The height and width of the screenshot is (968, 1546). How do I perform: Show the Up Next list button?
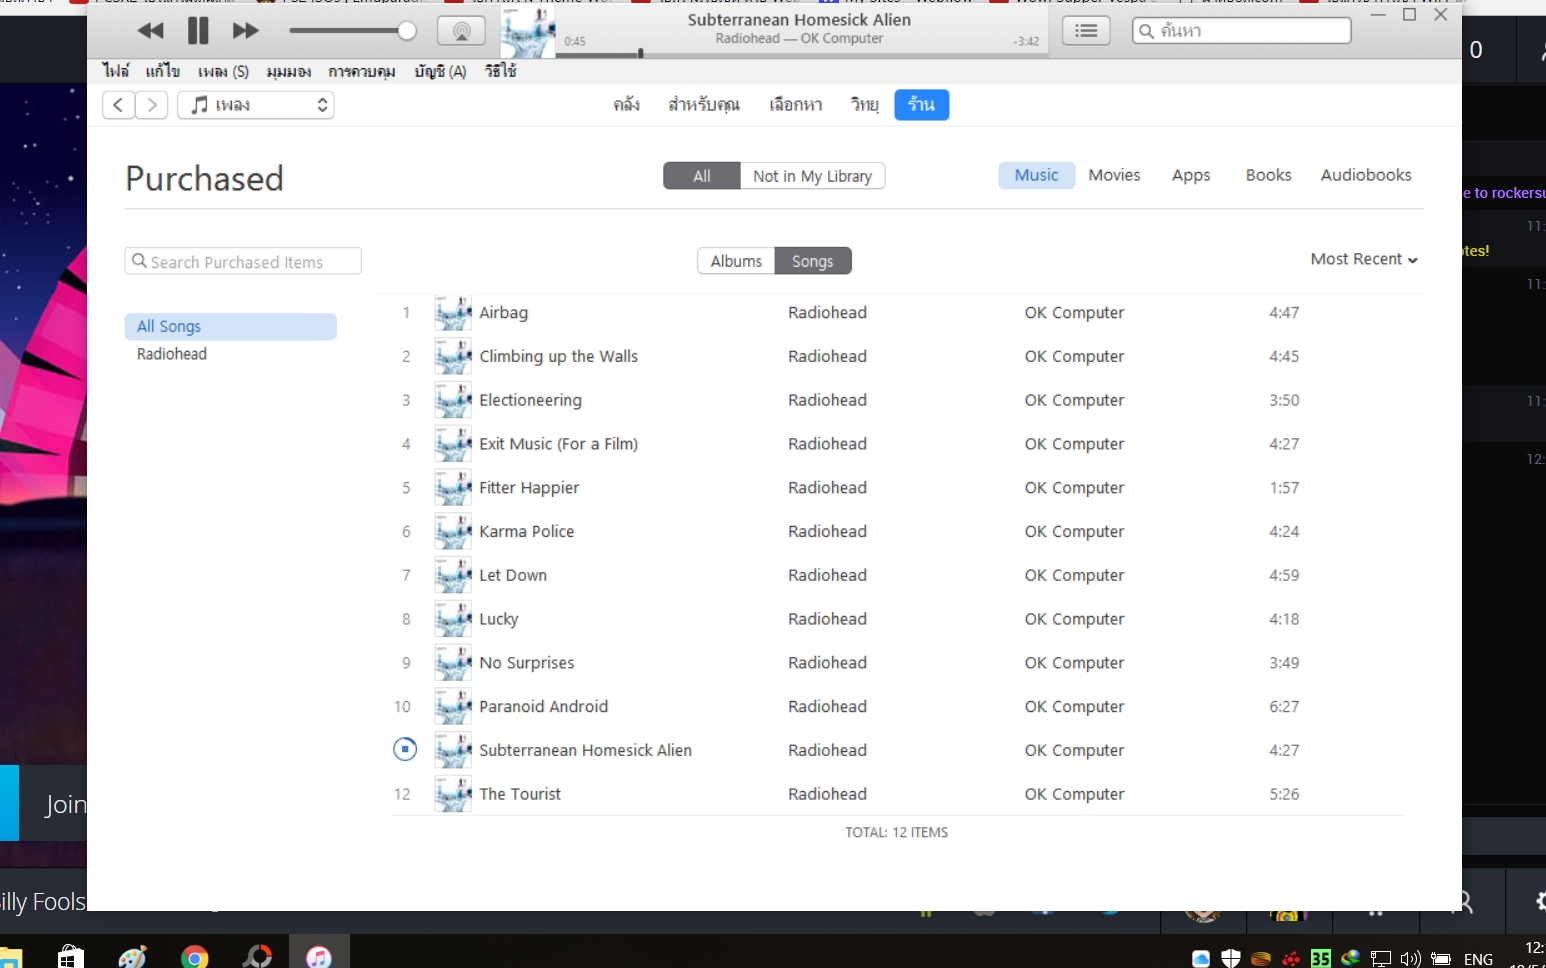[x=1086, y=31]
